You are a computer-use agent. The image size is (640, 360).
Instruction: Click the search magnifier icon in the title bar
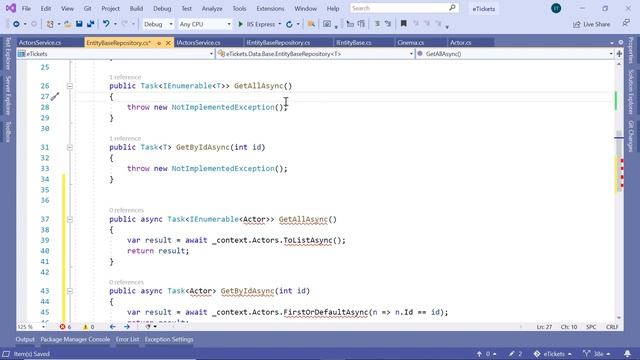452,8
